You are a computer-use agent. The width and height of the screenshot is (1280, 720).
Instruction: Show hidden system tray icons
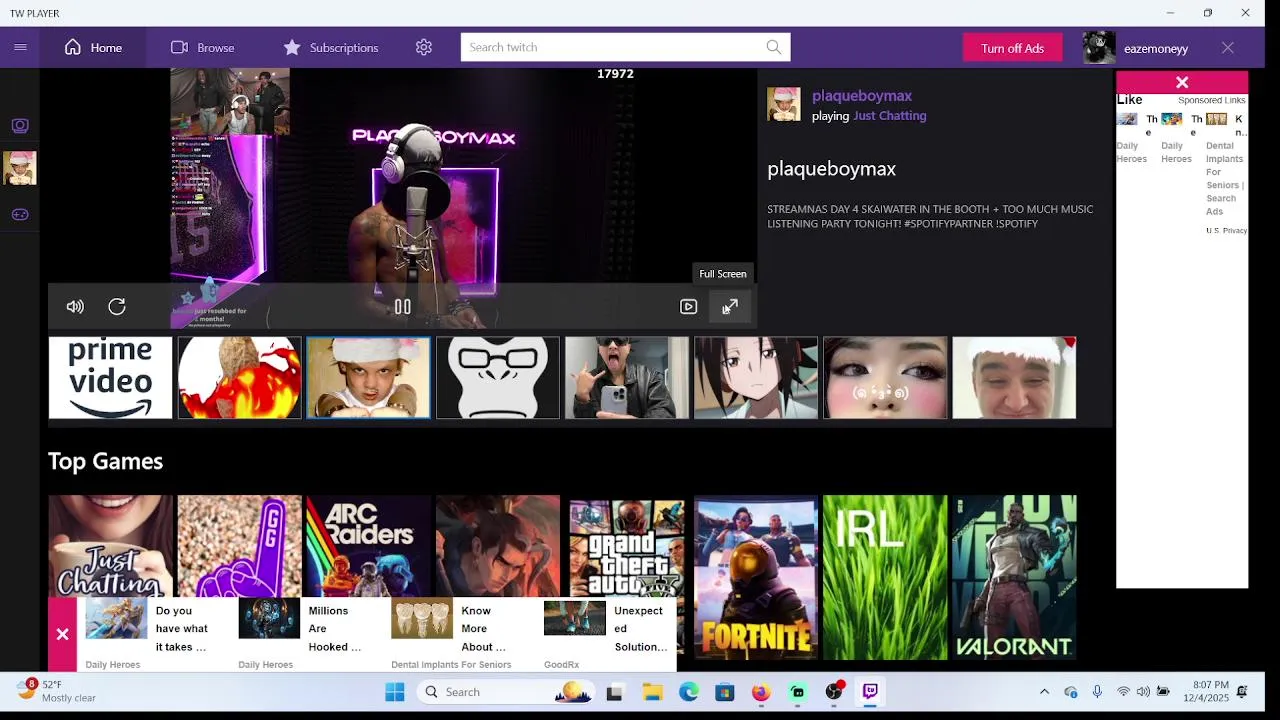1044,692
